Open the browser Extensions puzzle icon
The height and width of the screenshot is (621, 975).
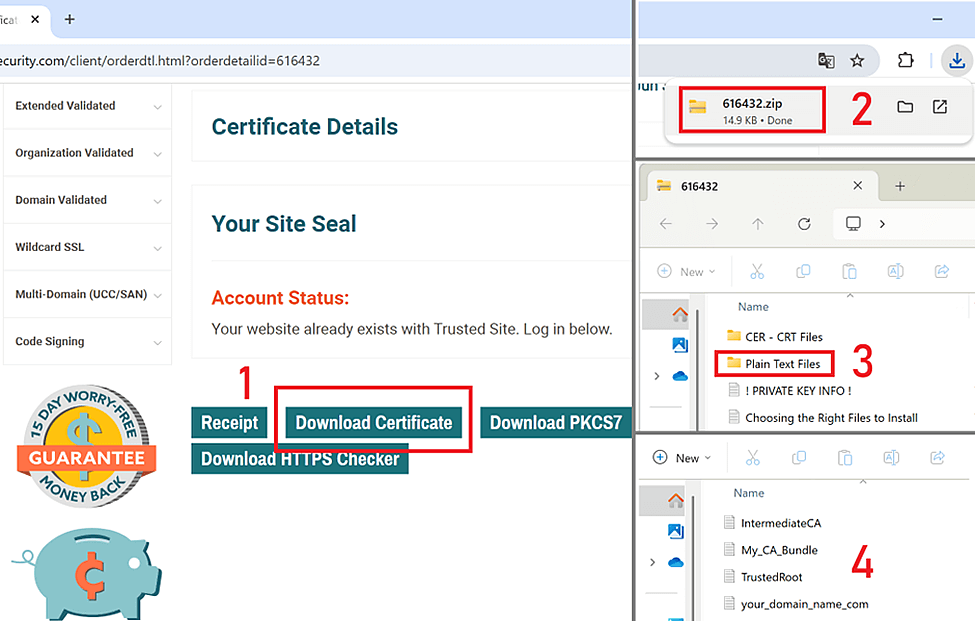point(905,60)
